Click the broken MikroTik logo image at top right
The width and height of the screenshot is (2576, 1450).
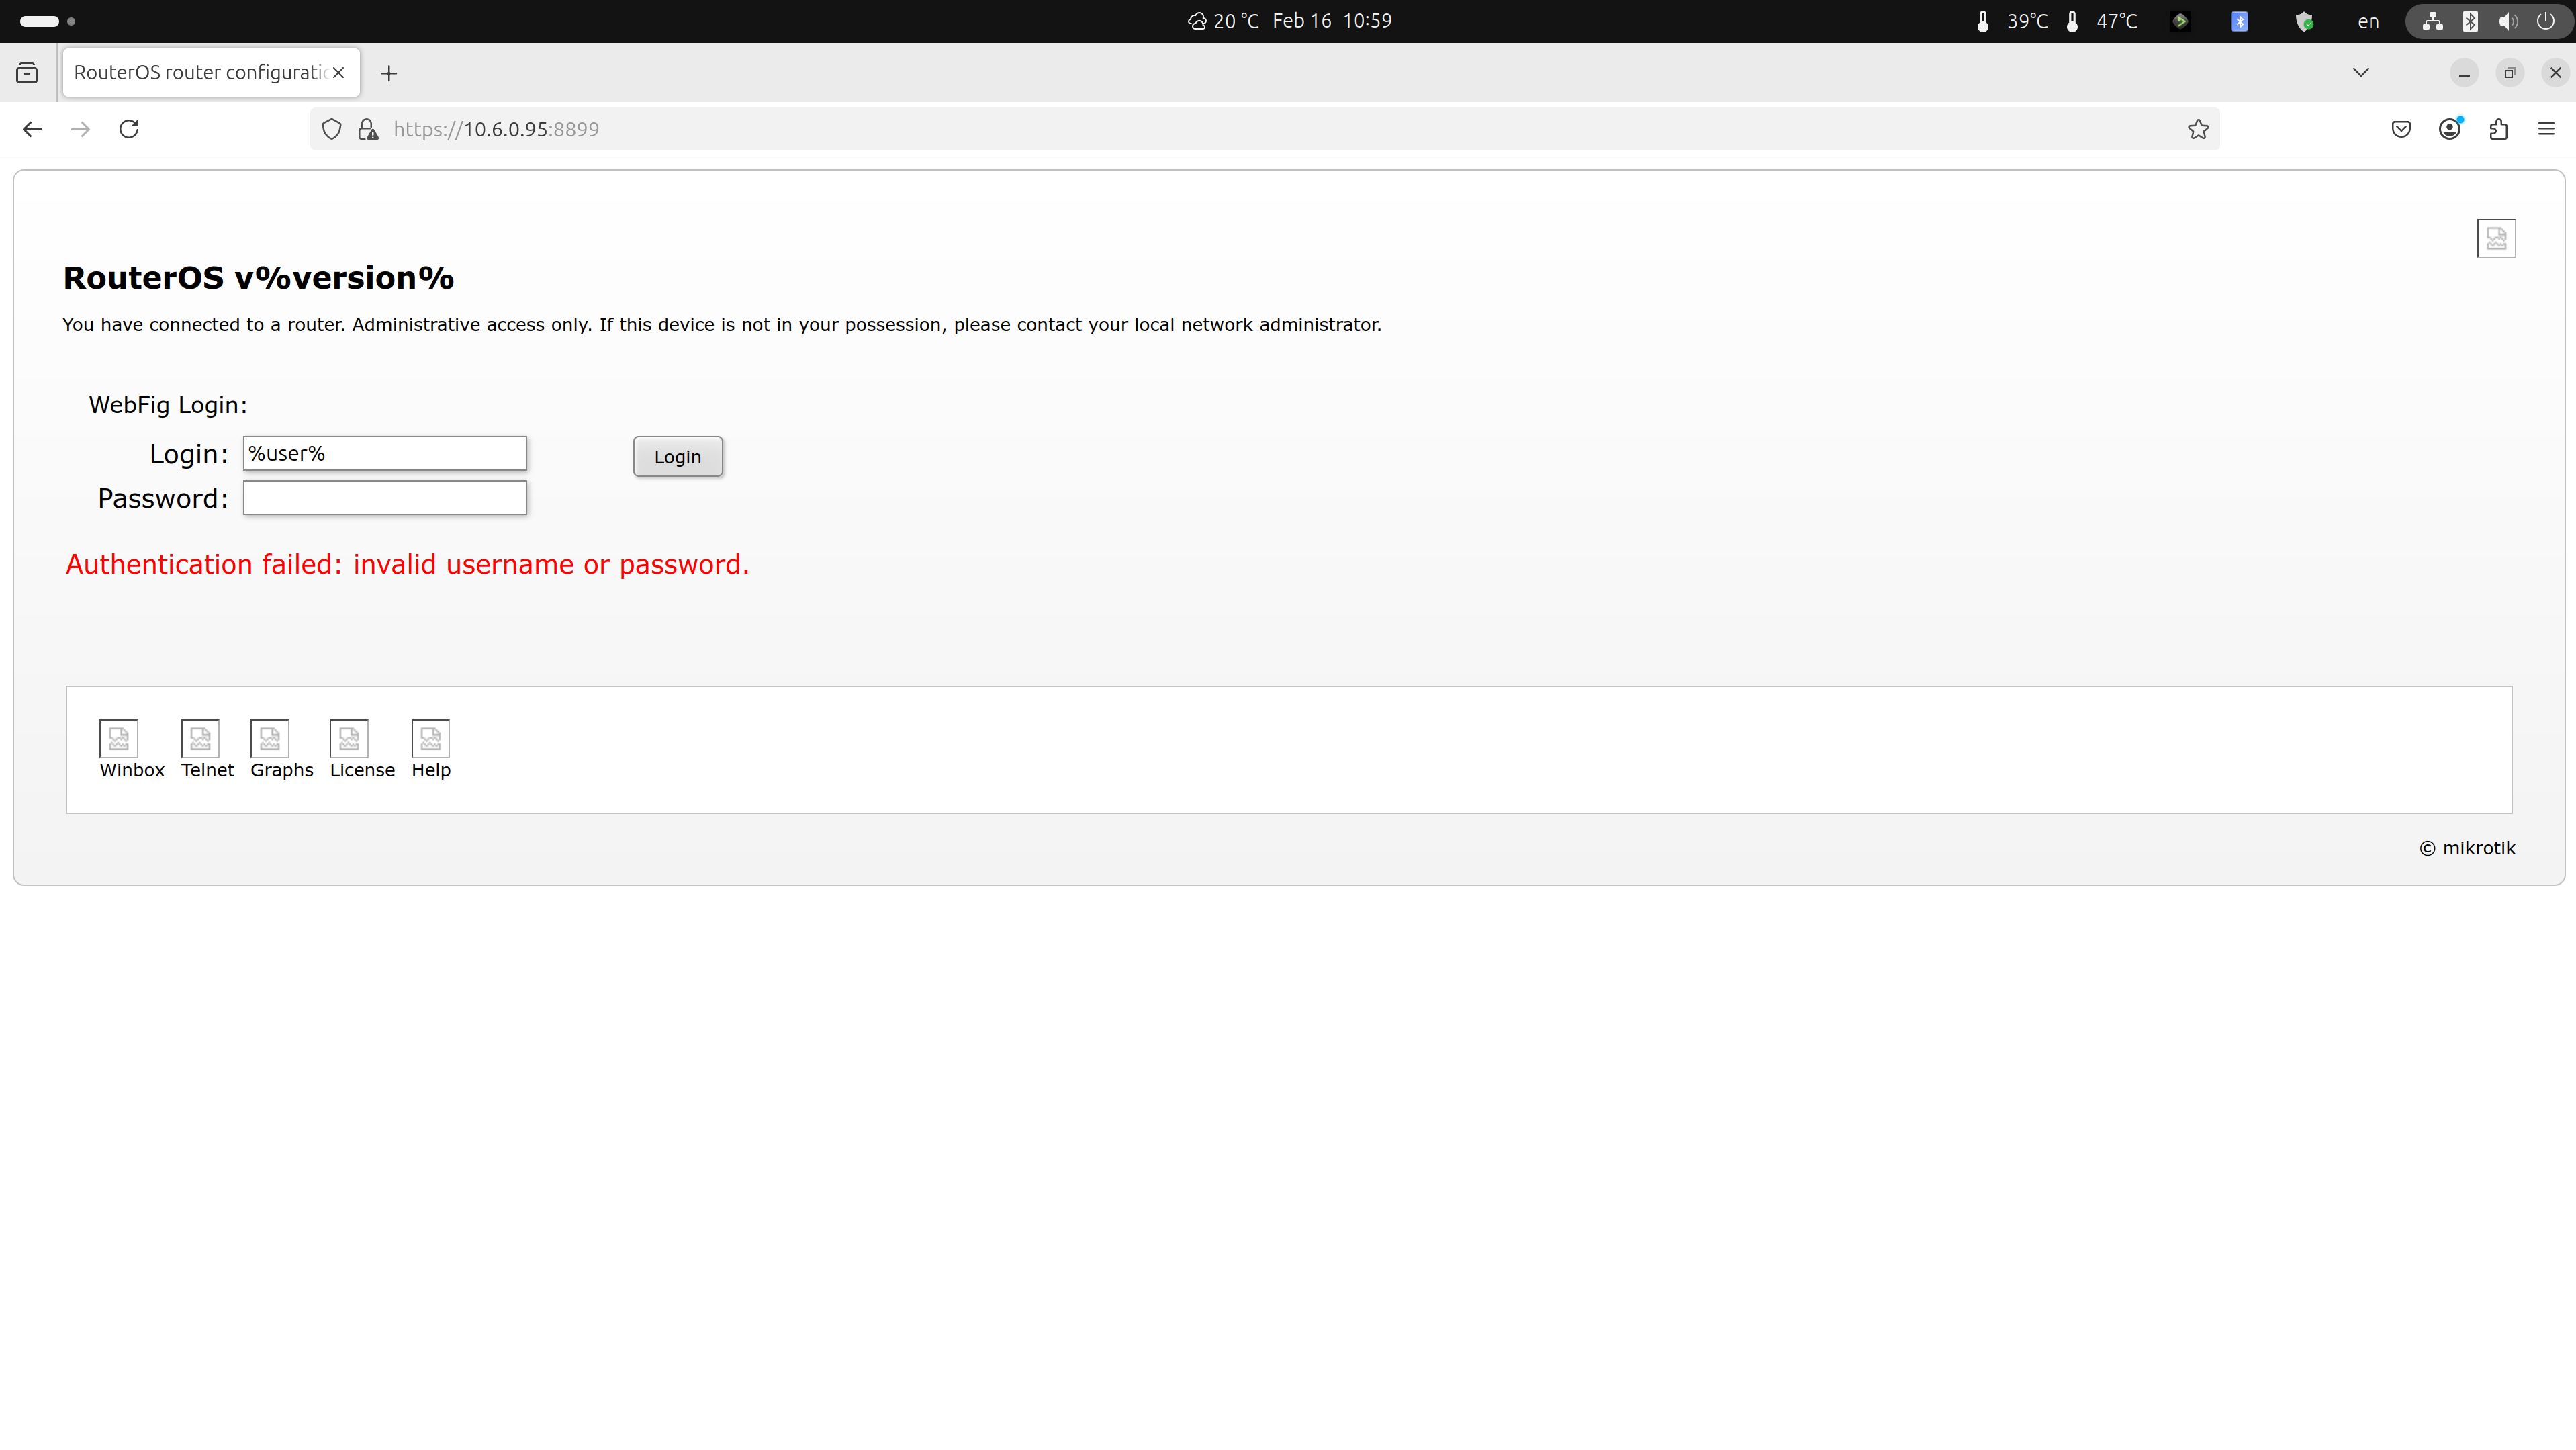pos(2496,238)
